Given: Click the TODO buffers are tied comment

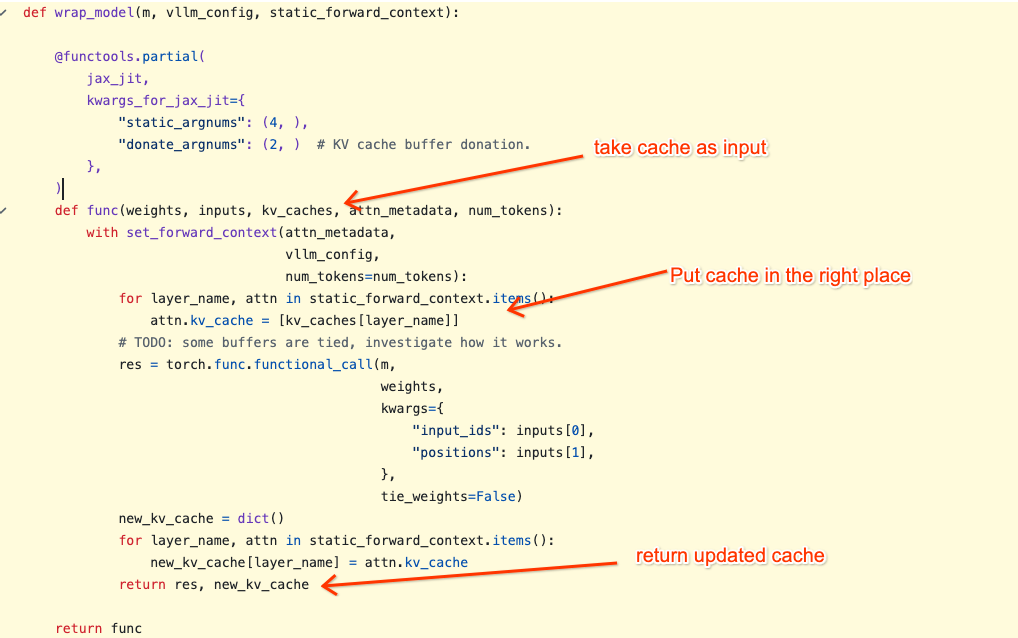Looking at the screenshot, I should coord(340,342).
